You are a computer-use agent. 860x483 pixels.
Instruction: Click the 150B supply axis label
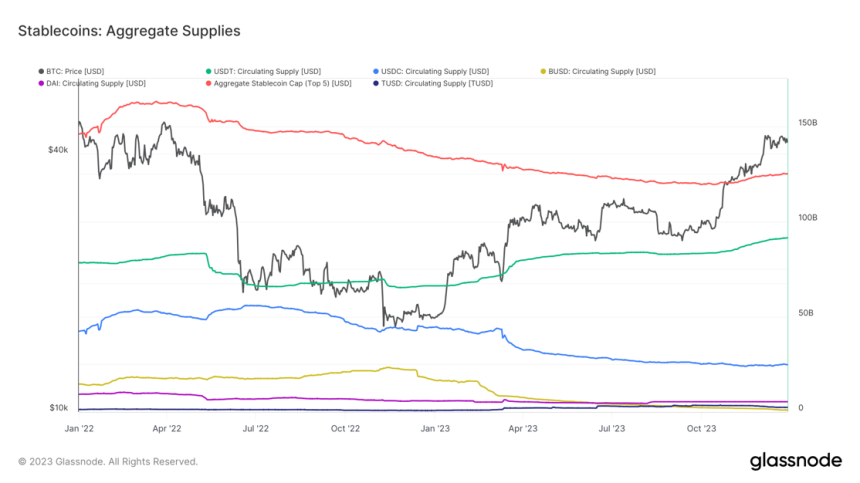point(804,122)
